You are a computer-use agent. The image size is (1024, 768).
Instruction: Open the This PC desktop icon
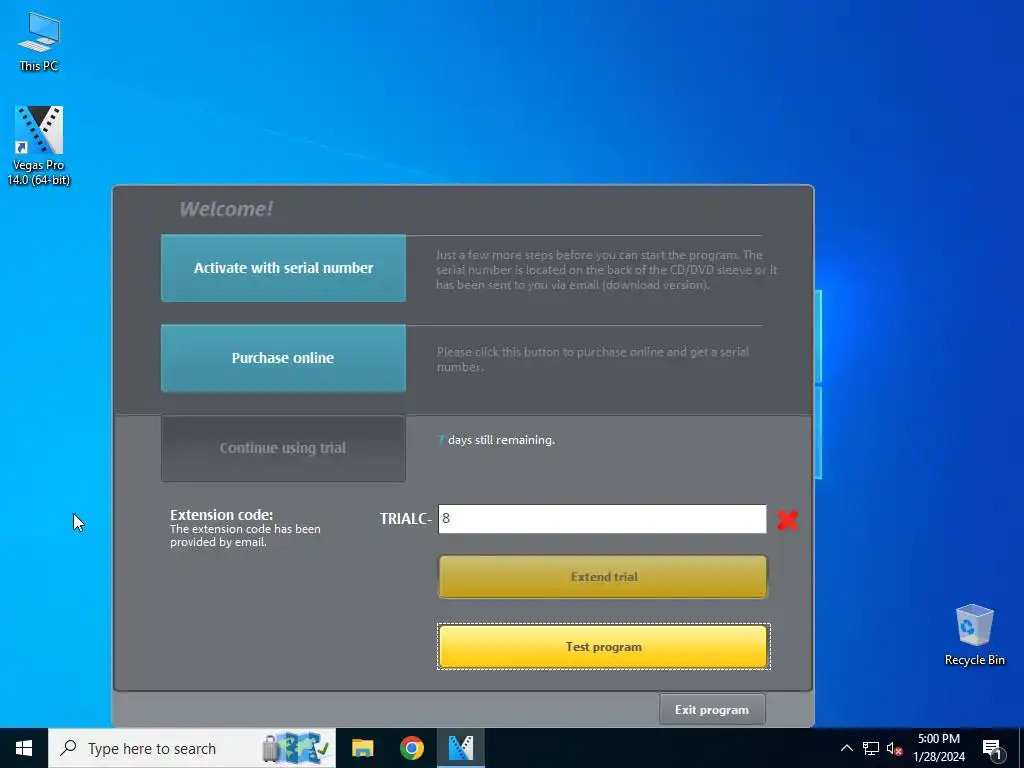click(39, 41)
